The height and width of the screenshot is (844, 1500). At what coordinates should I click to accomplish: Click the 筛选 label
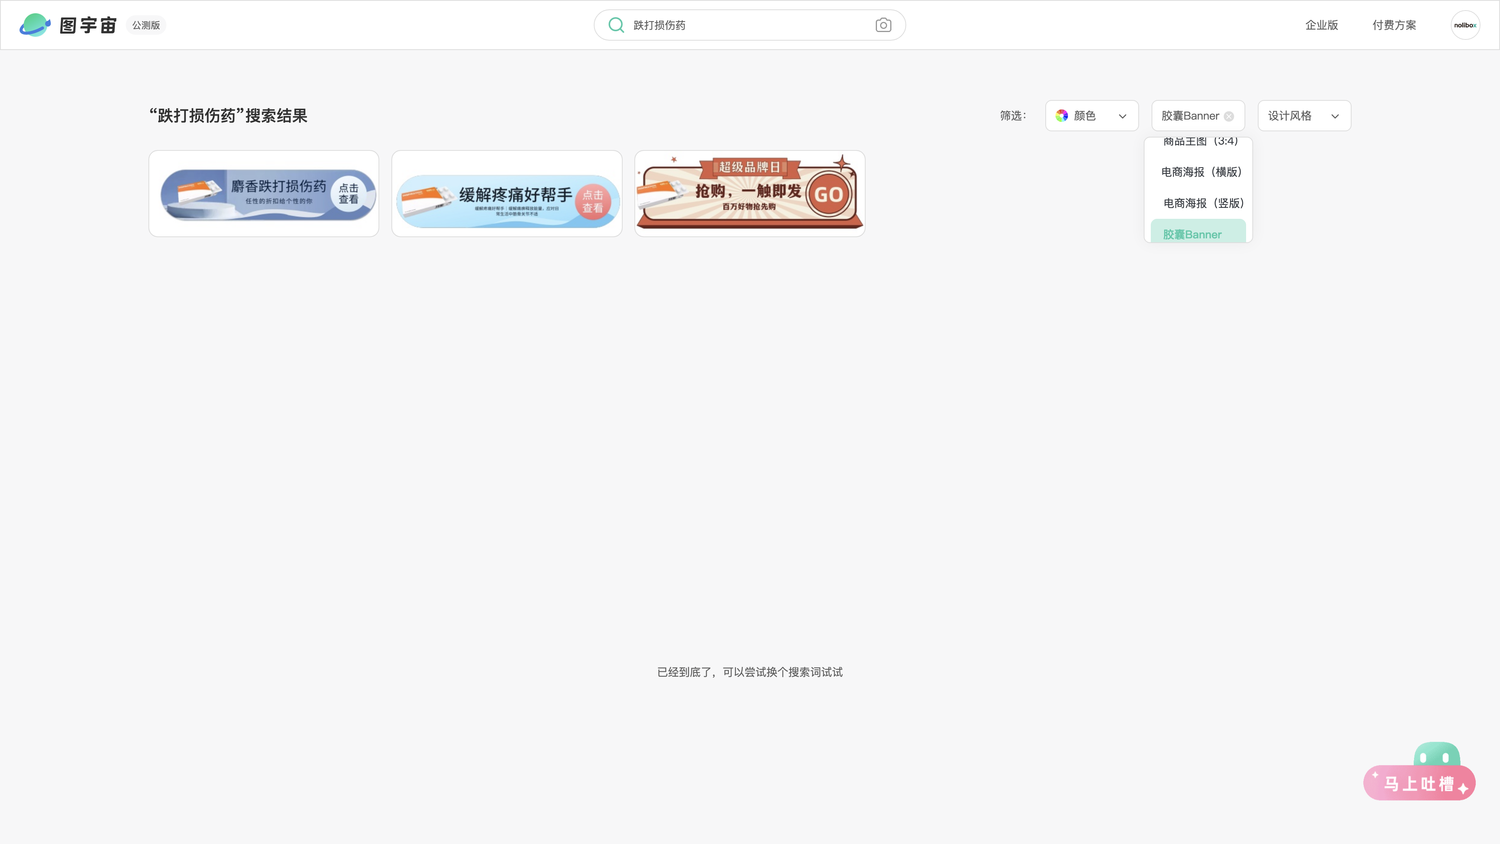1013,116
